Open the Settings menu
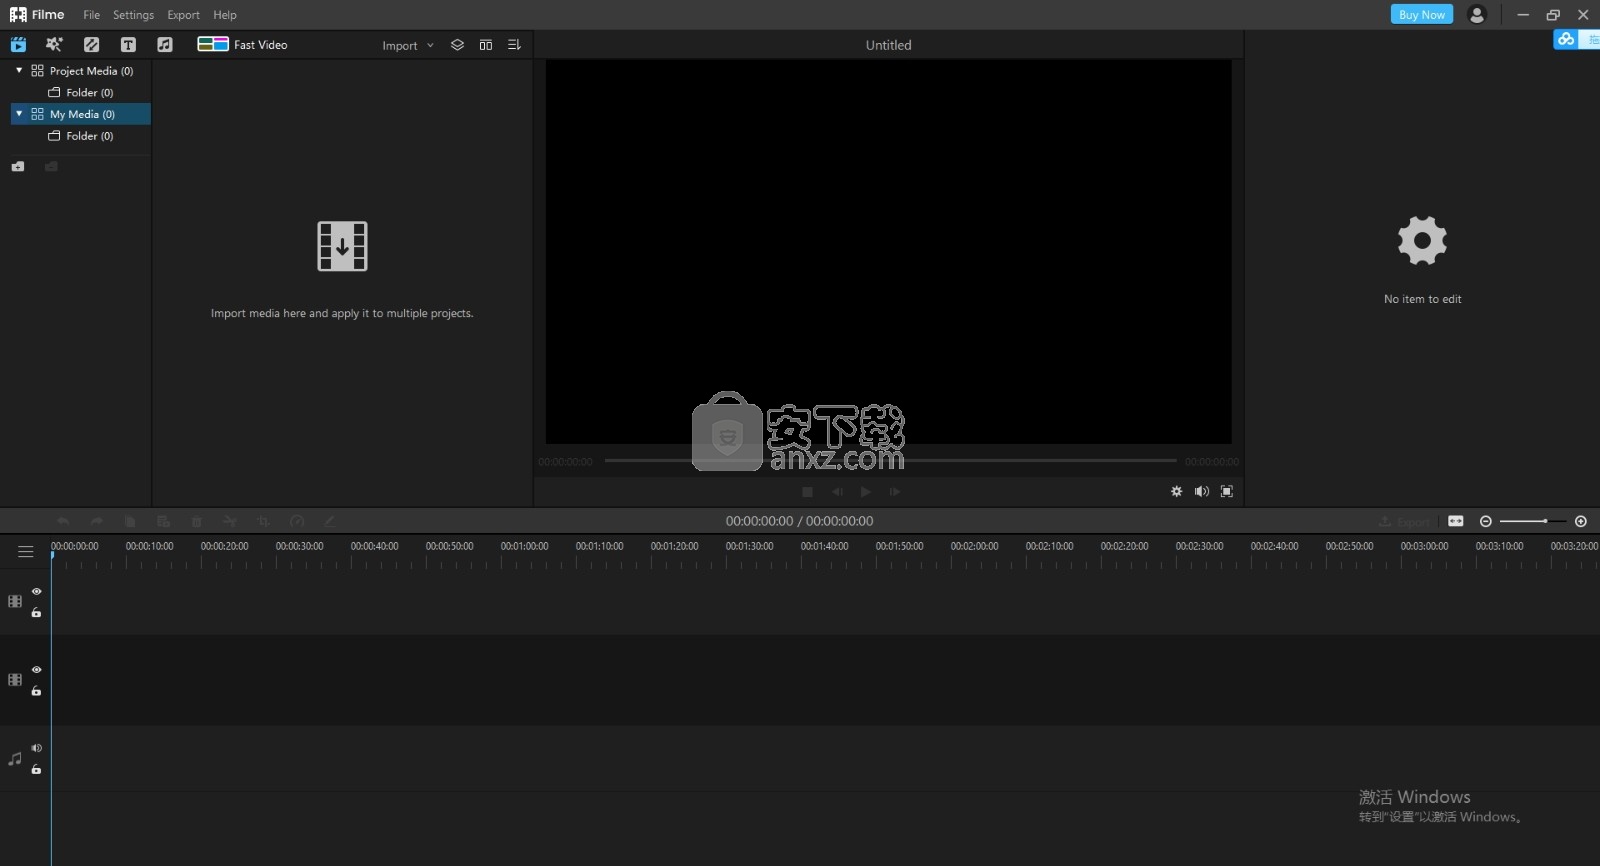 (133, 15)
